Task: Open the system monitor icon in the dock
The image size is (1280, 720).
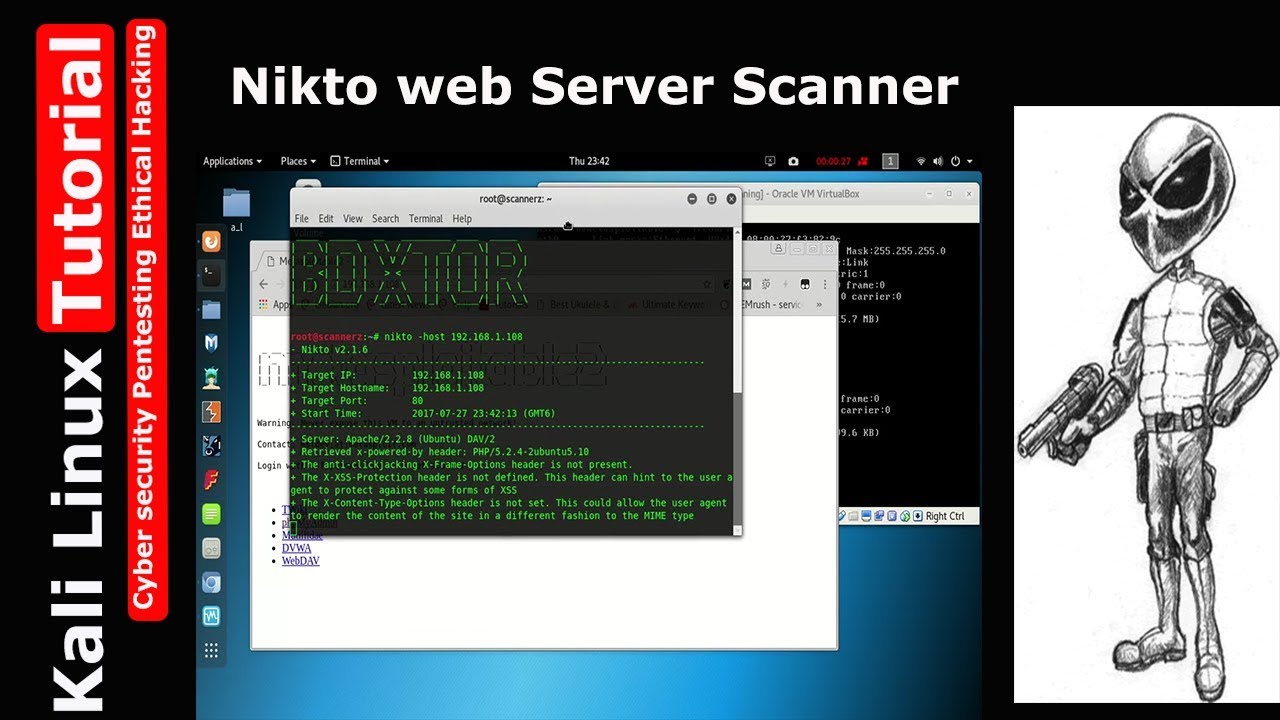Action: [211, 616]
